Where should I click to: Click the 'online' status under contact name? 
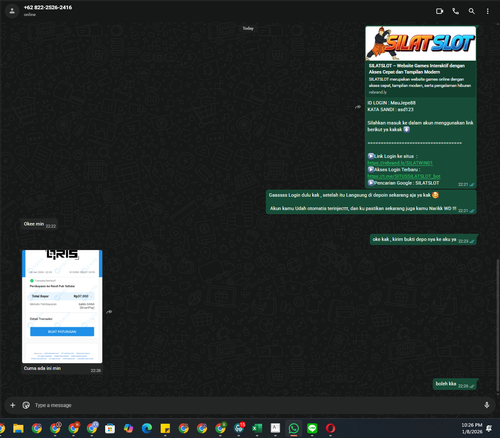[30, 14]
